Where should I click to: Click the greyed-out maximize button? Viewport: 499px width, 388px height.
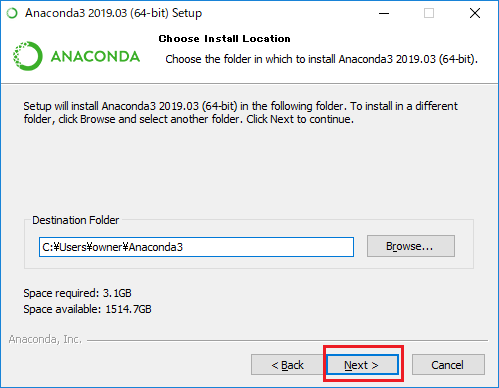pos(429,13)
